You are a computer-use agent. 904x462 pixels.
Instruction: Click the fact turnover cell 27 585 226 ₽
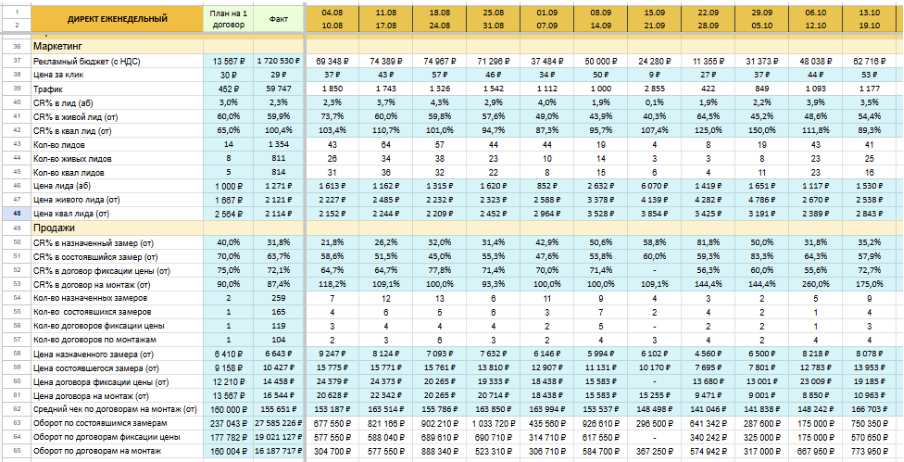point(278,423)
